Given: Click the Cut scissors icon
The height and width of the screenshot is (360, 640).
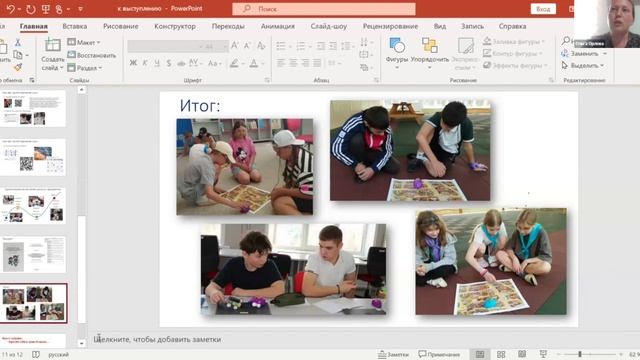Looking at the screenshot, I should (x=18, y=42).
